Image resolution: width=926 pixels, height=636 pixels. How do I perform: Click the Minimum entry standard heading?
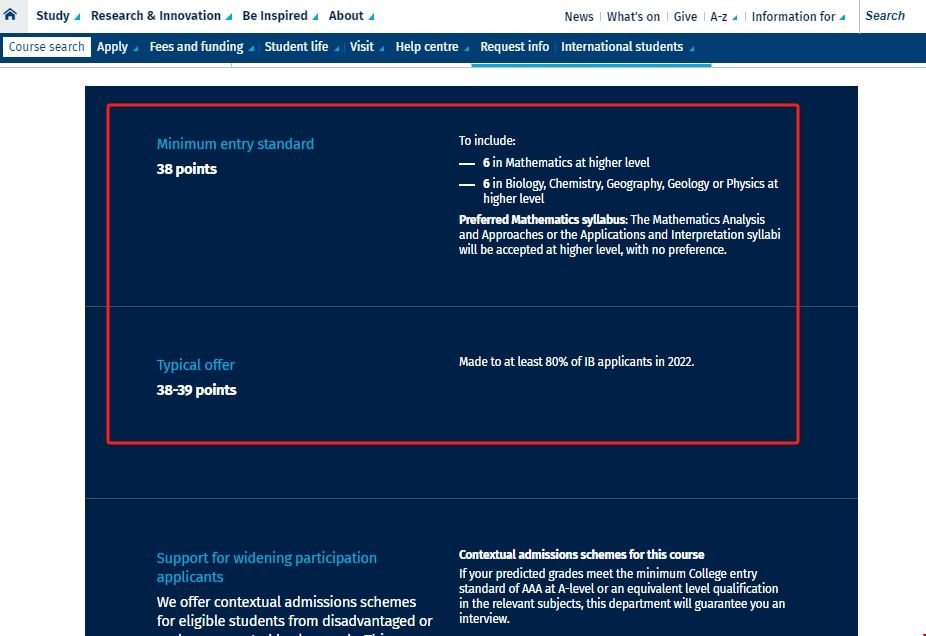[x=235, y=144]
